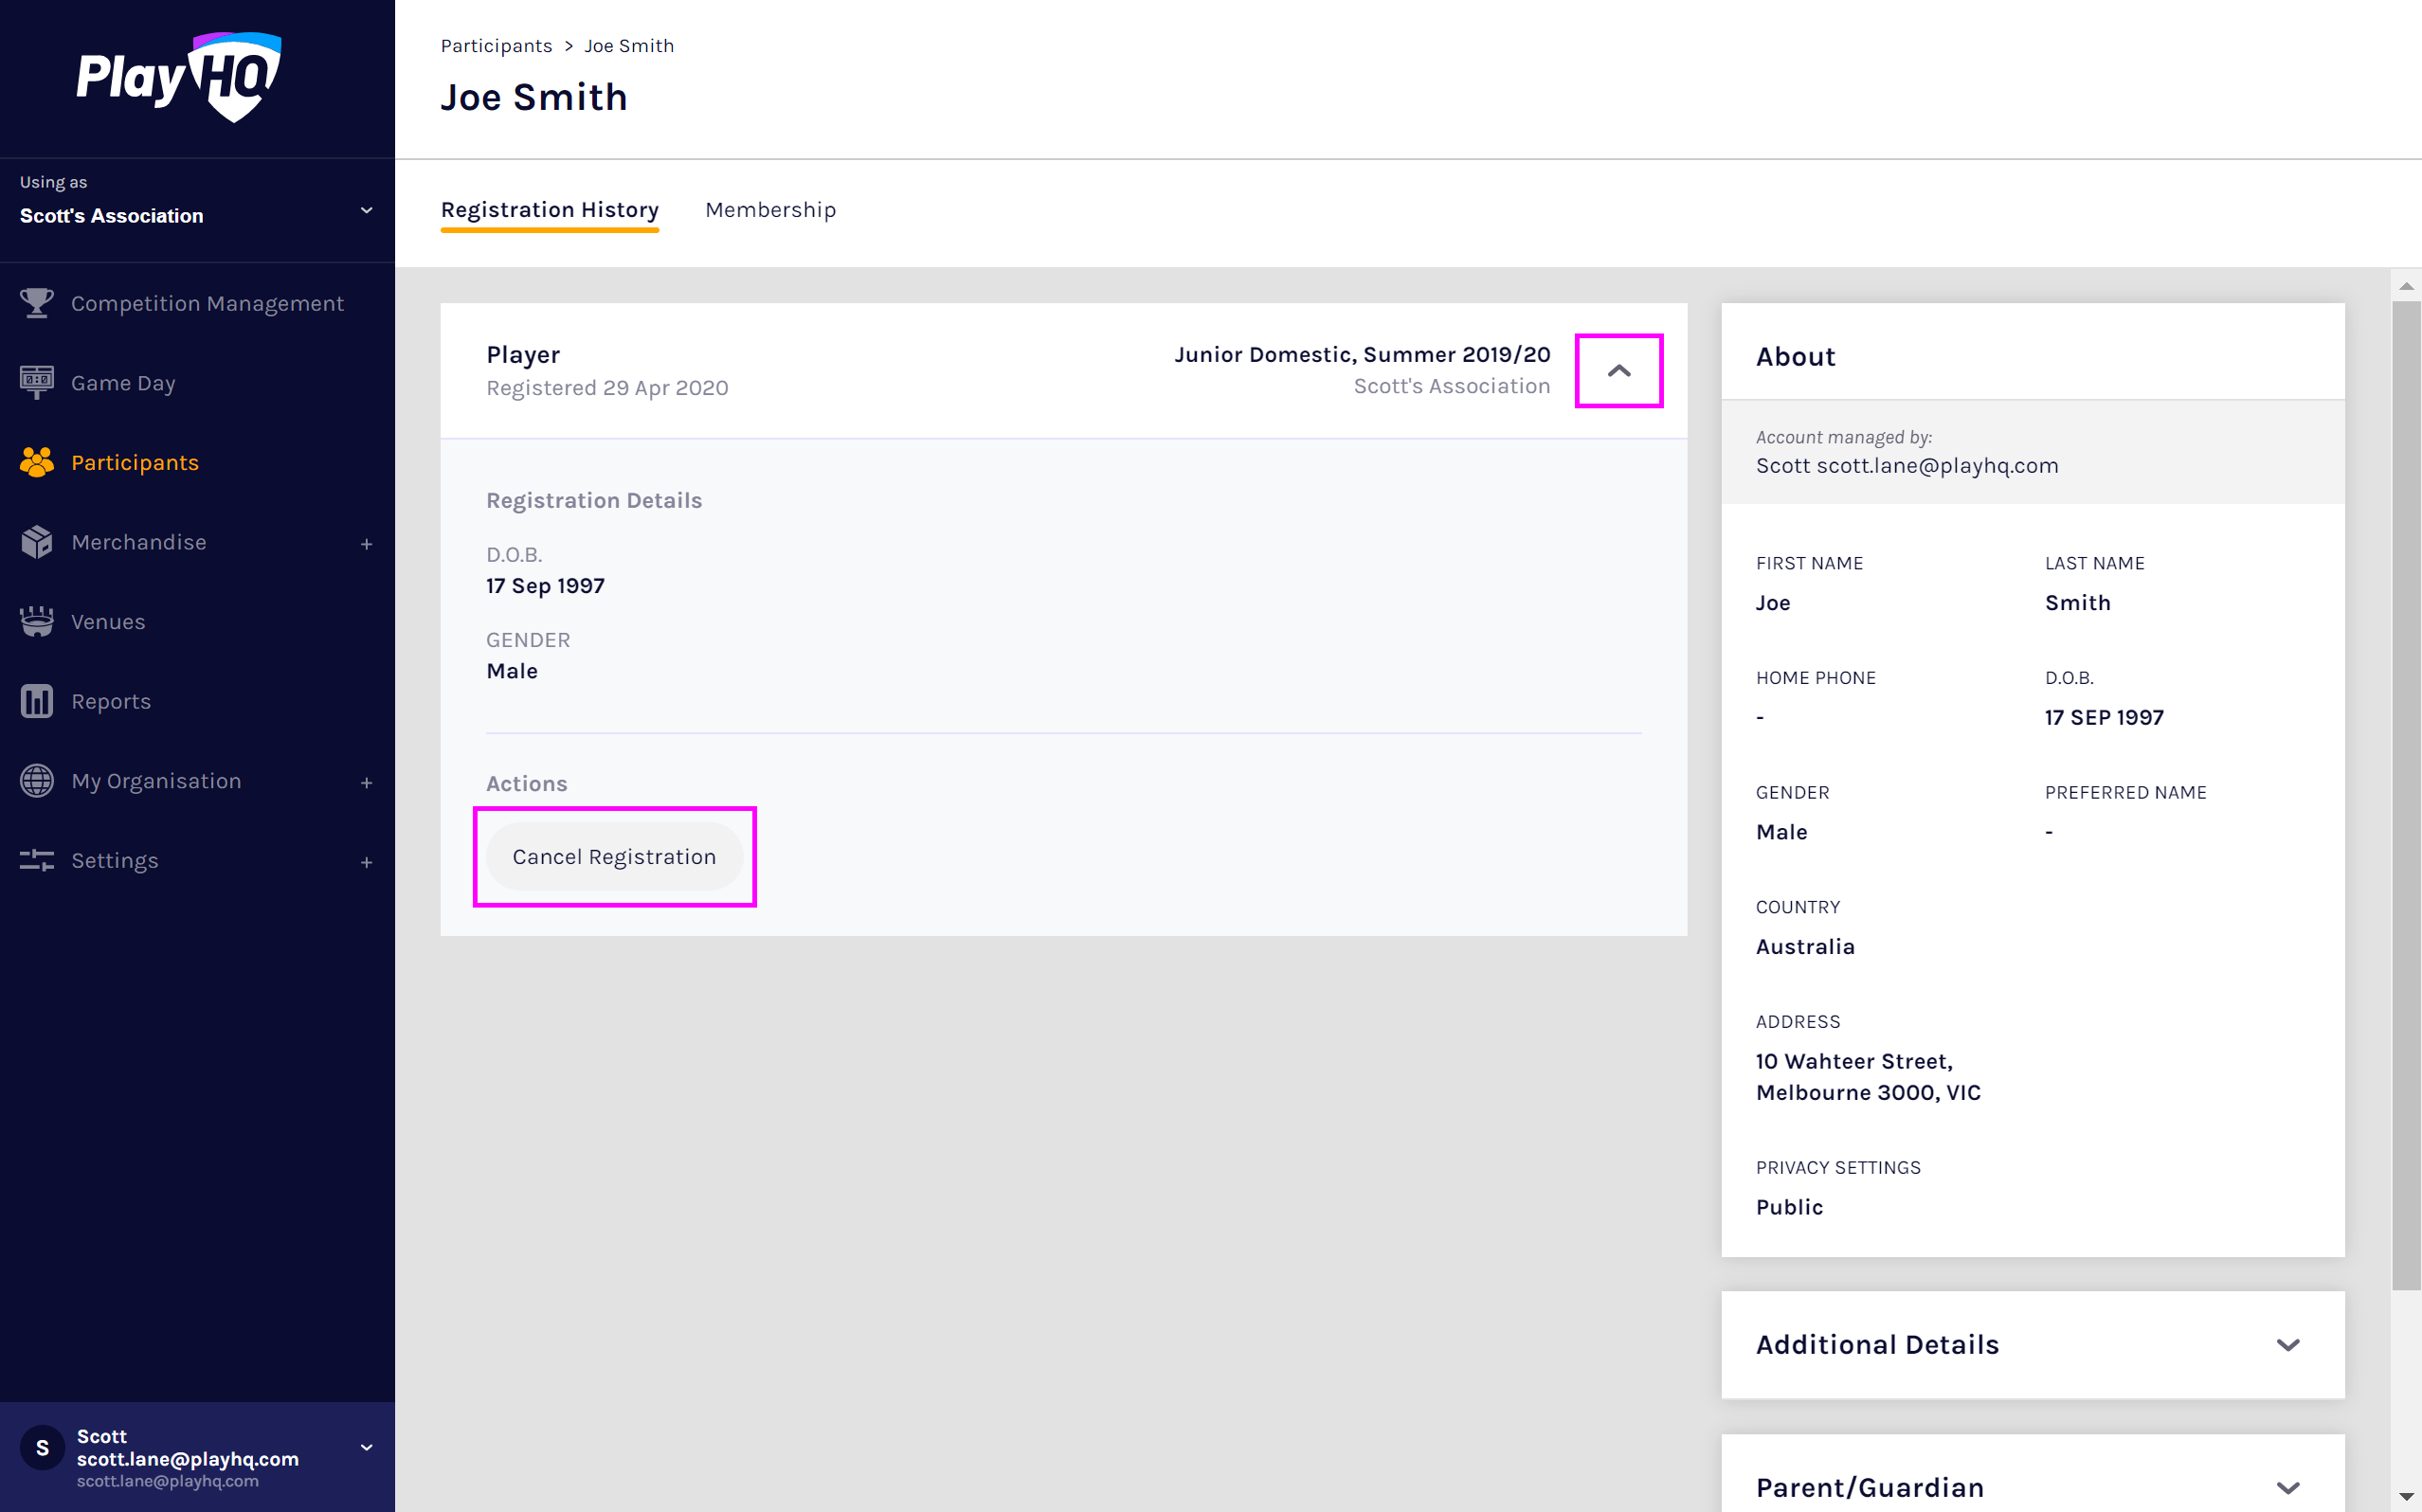Click the Settings sliders icon
The width and height of the screenshot is (2422, 1512).
click(x=37, y=860)
